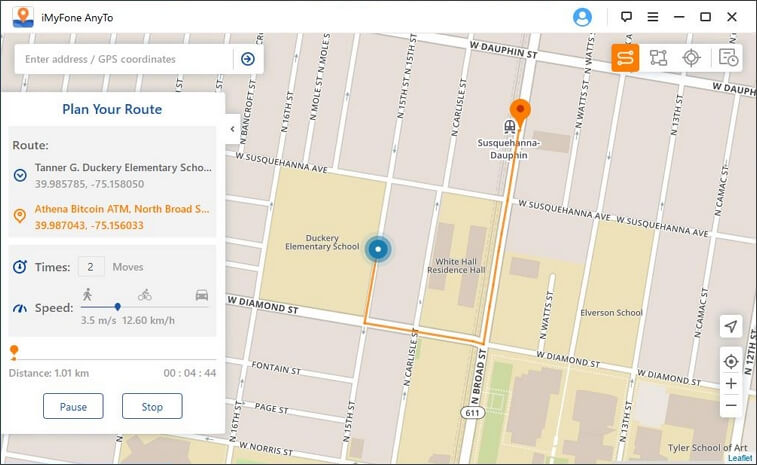Select the multi-spot route mode icon
The height and width of the screenshot is (465, 757).
[658, 58]
